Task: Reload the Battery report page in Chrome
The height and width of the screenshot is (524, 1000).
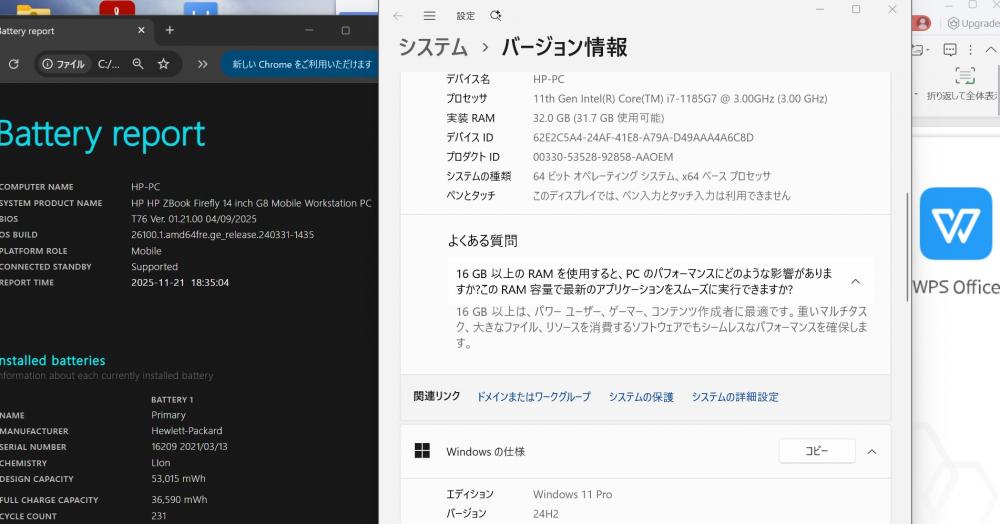Action: [13, 64]
